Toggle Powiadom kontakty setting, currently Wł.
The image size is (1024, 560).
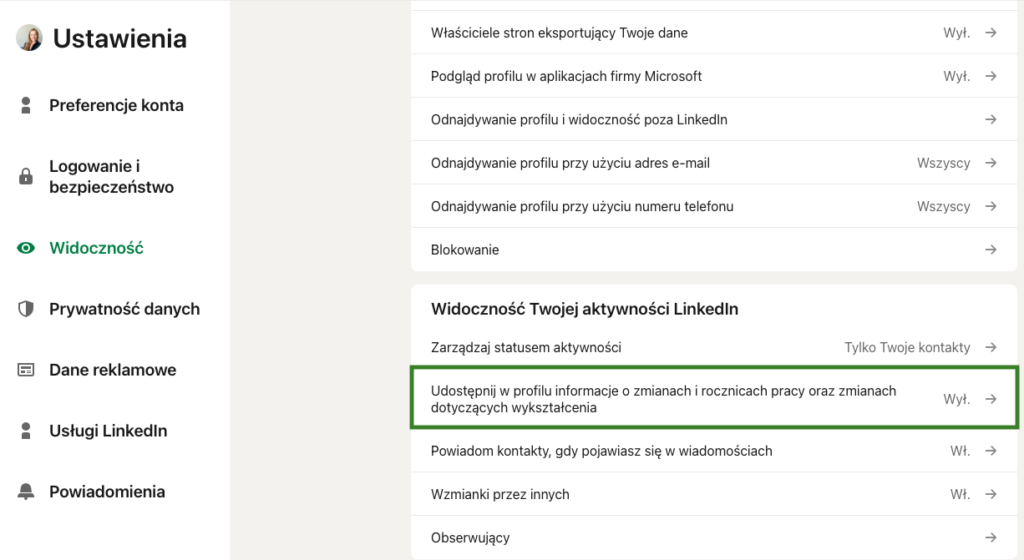coord(960,451)
